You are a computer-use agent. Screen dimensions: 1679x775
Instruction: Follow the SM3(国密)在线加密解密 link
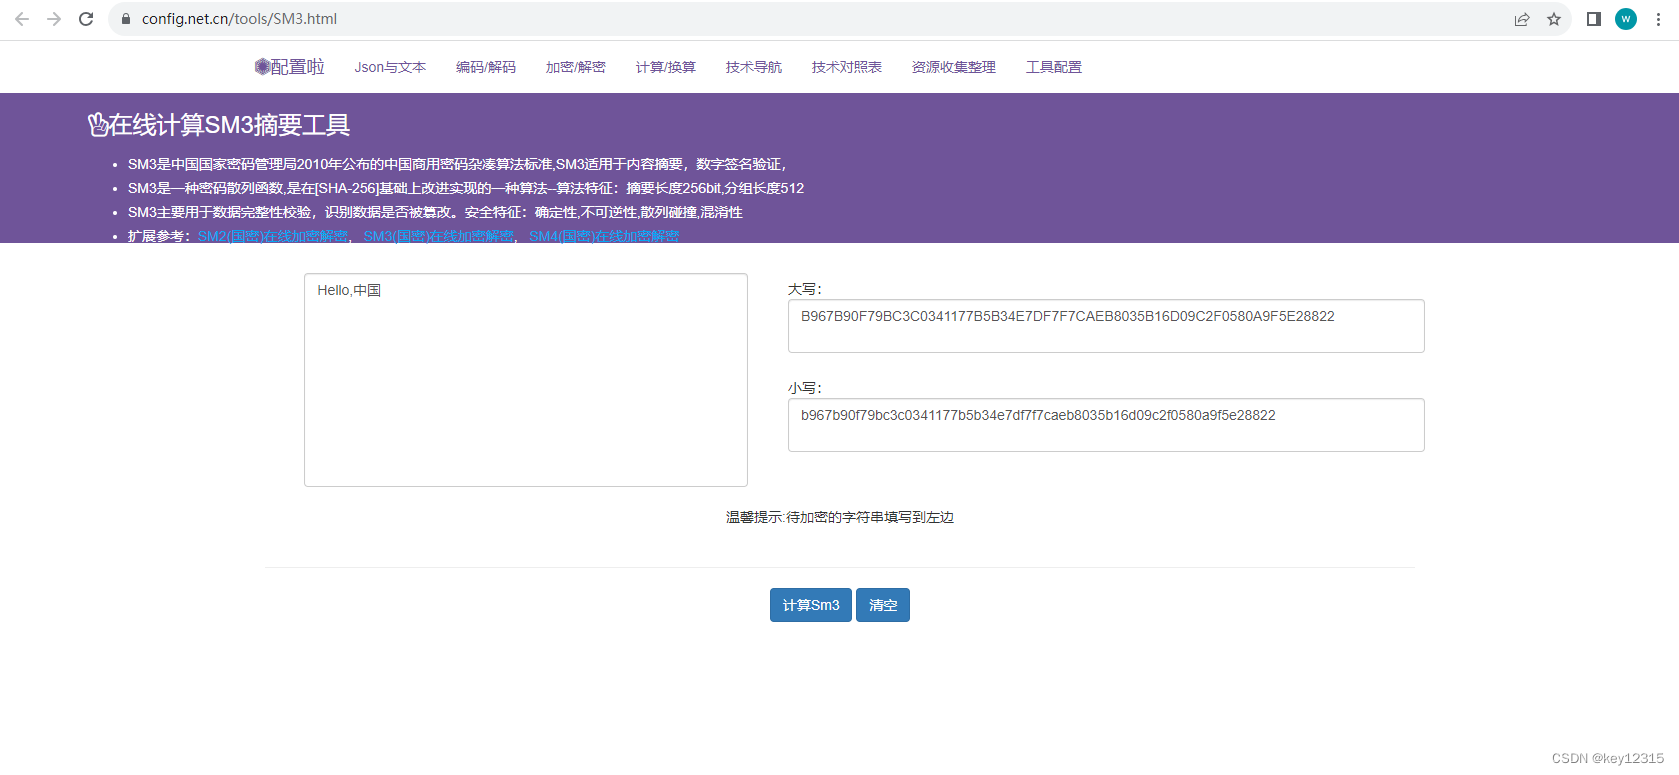click(439, 236)
